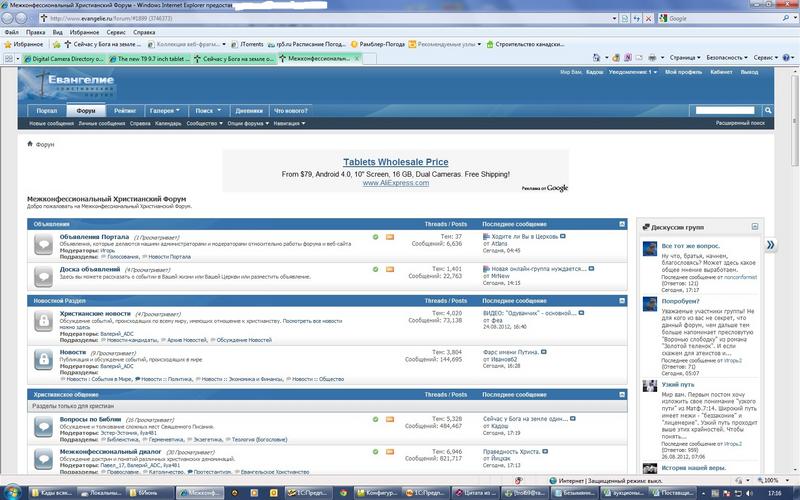Click the forum status icon beside Доска объявлений
800x500 pixels.
click(x=43, y=274)
